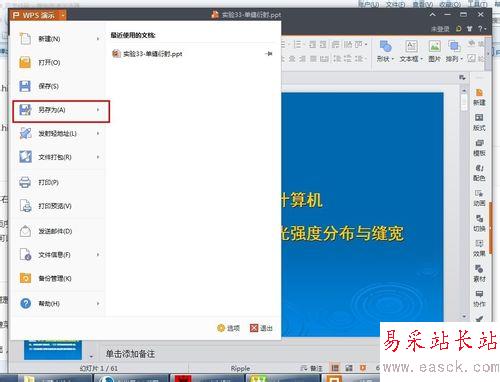Image resolution: width=500 pixels, height=382 pixels.
Task: Open the 协作 collaboration side pane
Action: click(x=479, y=299)
